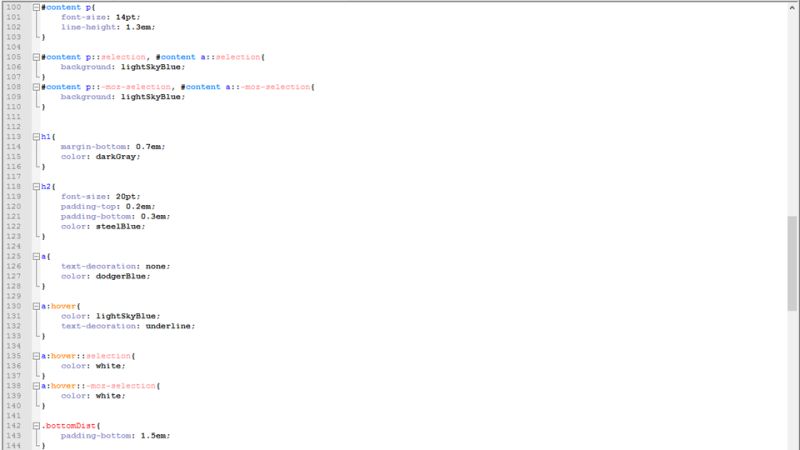This screenshot has width=800, height=450.
Task: Collapse the ::-moz-selection rule fold at line 108
Action: click(36, 87)
